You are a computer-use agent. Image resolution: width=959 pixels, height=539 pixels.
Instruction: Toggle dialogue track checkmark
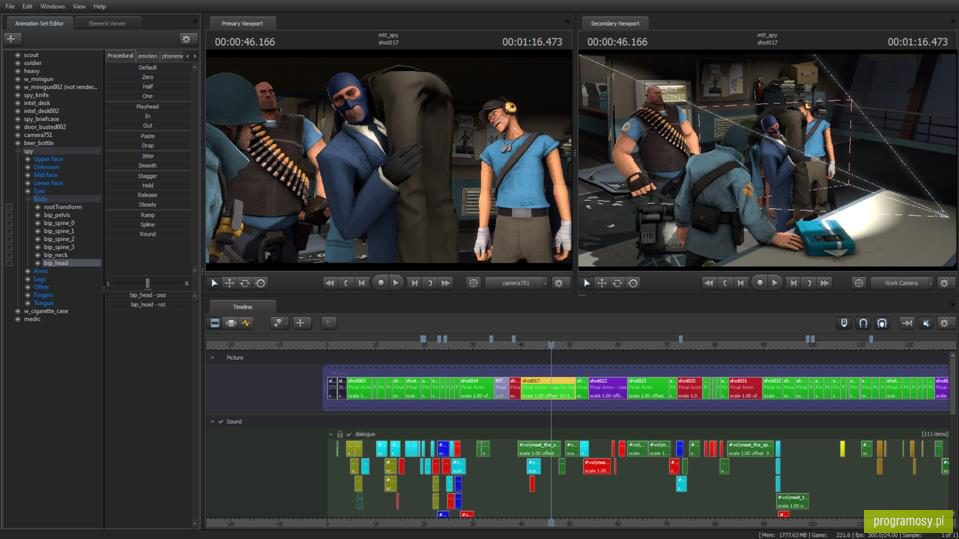(x=349, y=434)
